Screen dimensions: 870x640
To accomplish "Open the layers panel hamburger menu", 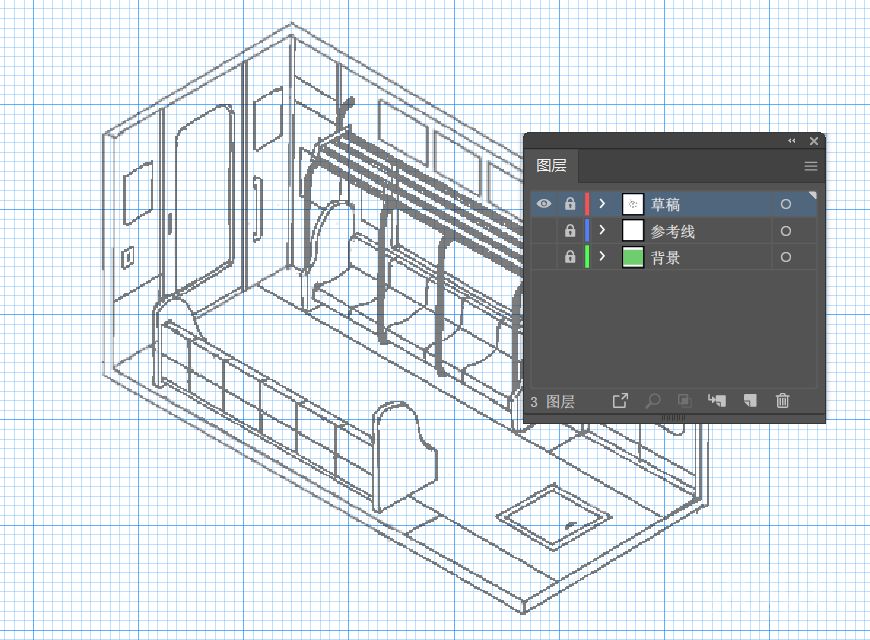I will click(x=811, y=166).
